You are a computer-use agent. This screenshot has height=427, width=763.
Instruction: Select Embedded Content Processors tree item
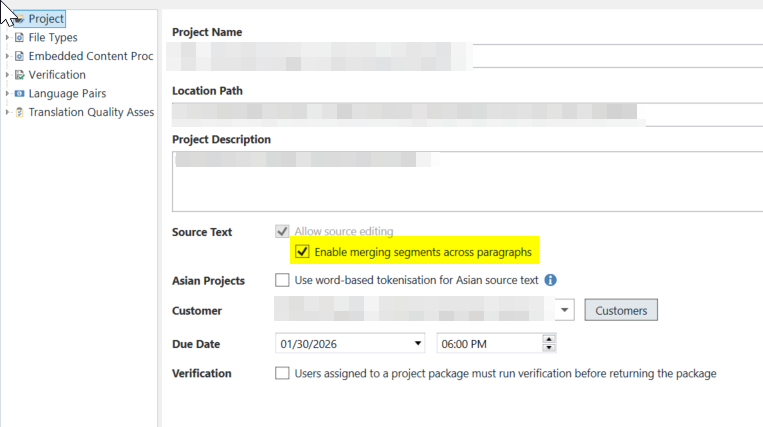click(91, 56)
